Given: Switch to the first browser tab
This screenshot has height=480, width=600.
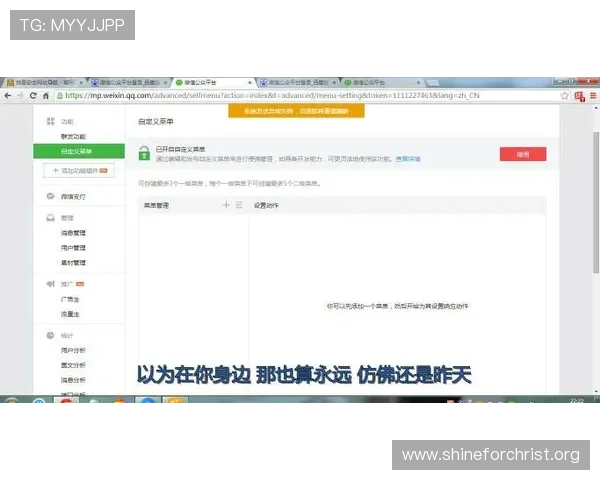Looking at the screenshot, I should (x=44, y=82).
